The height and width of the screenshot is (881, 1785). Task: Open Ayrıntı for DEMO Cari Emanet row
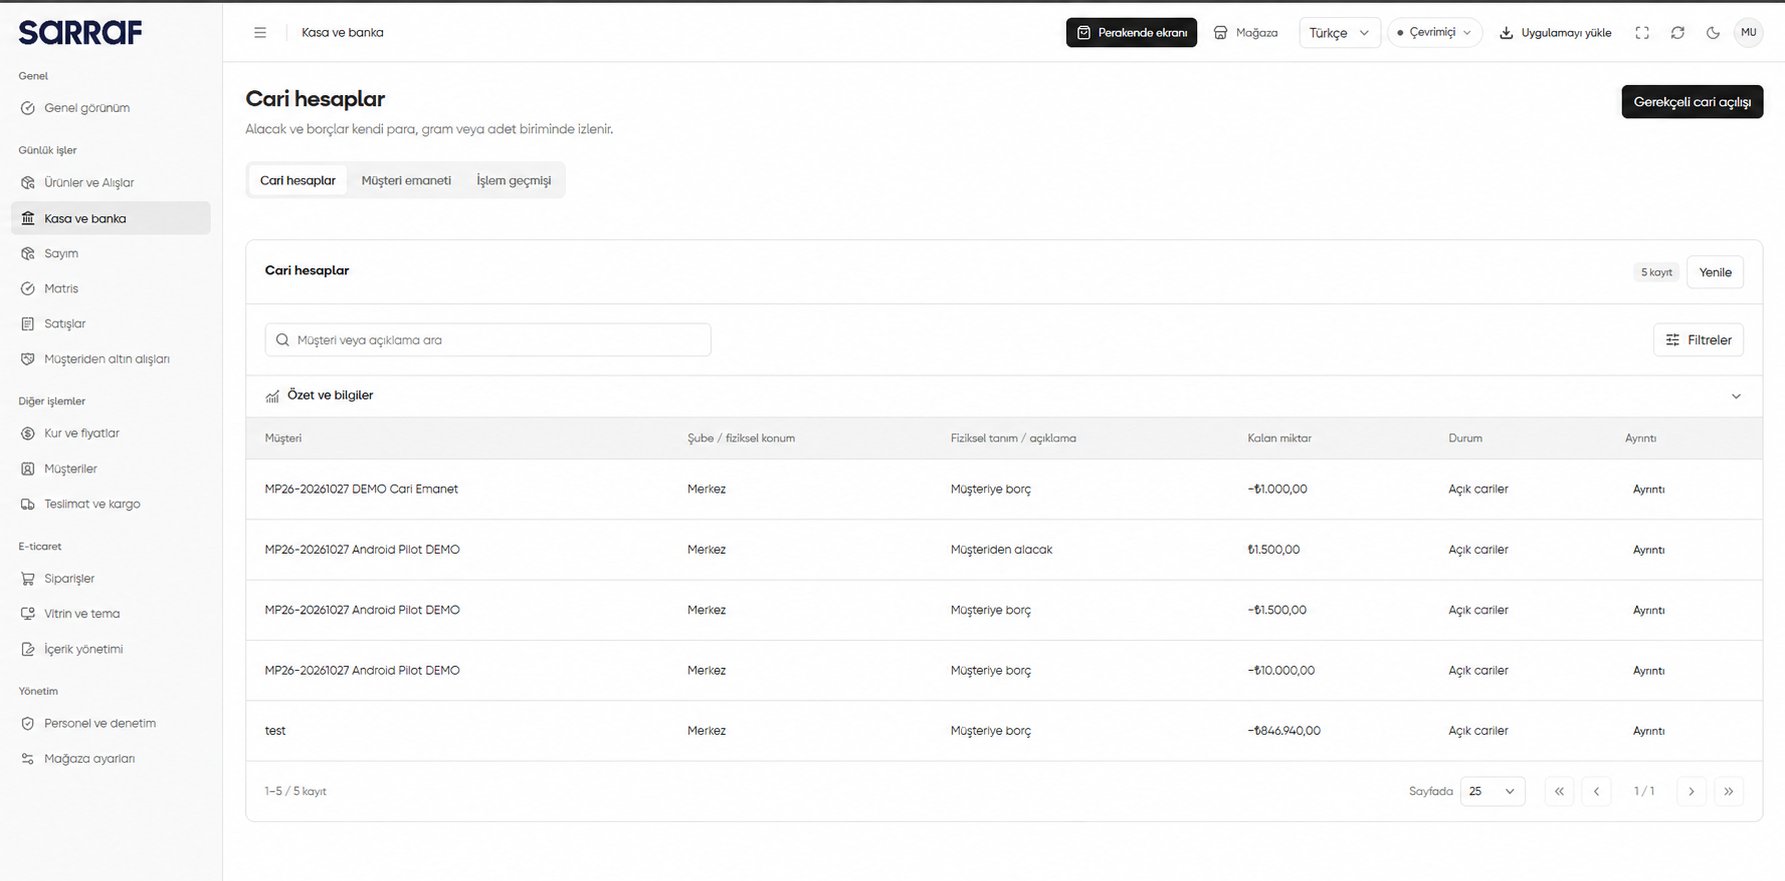click(1649, 490)
